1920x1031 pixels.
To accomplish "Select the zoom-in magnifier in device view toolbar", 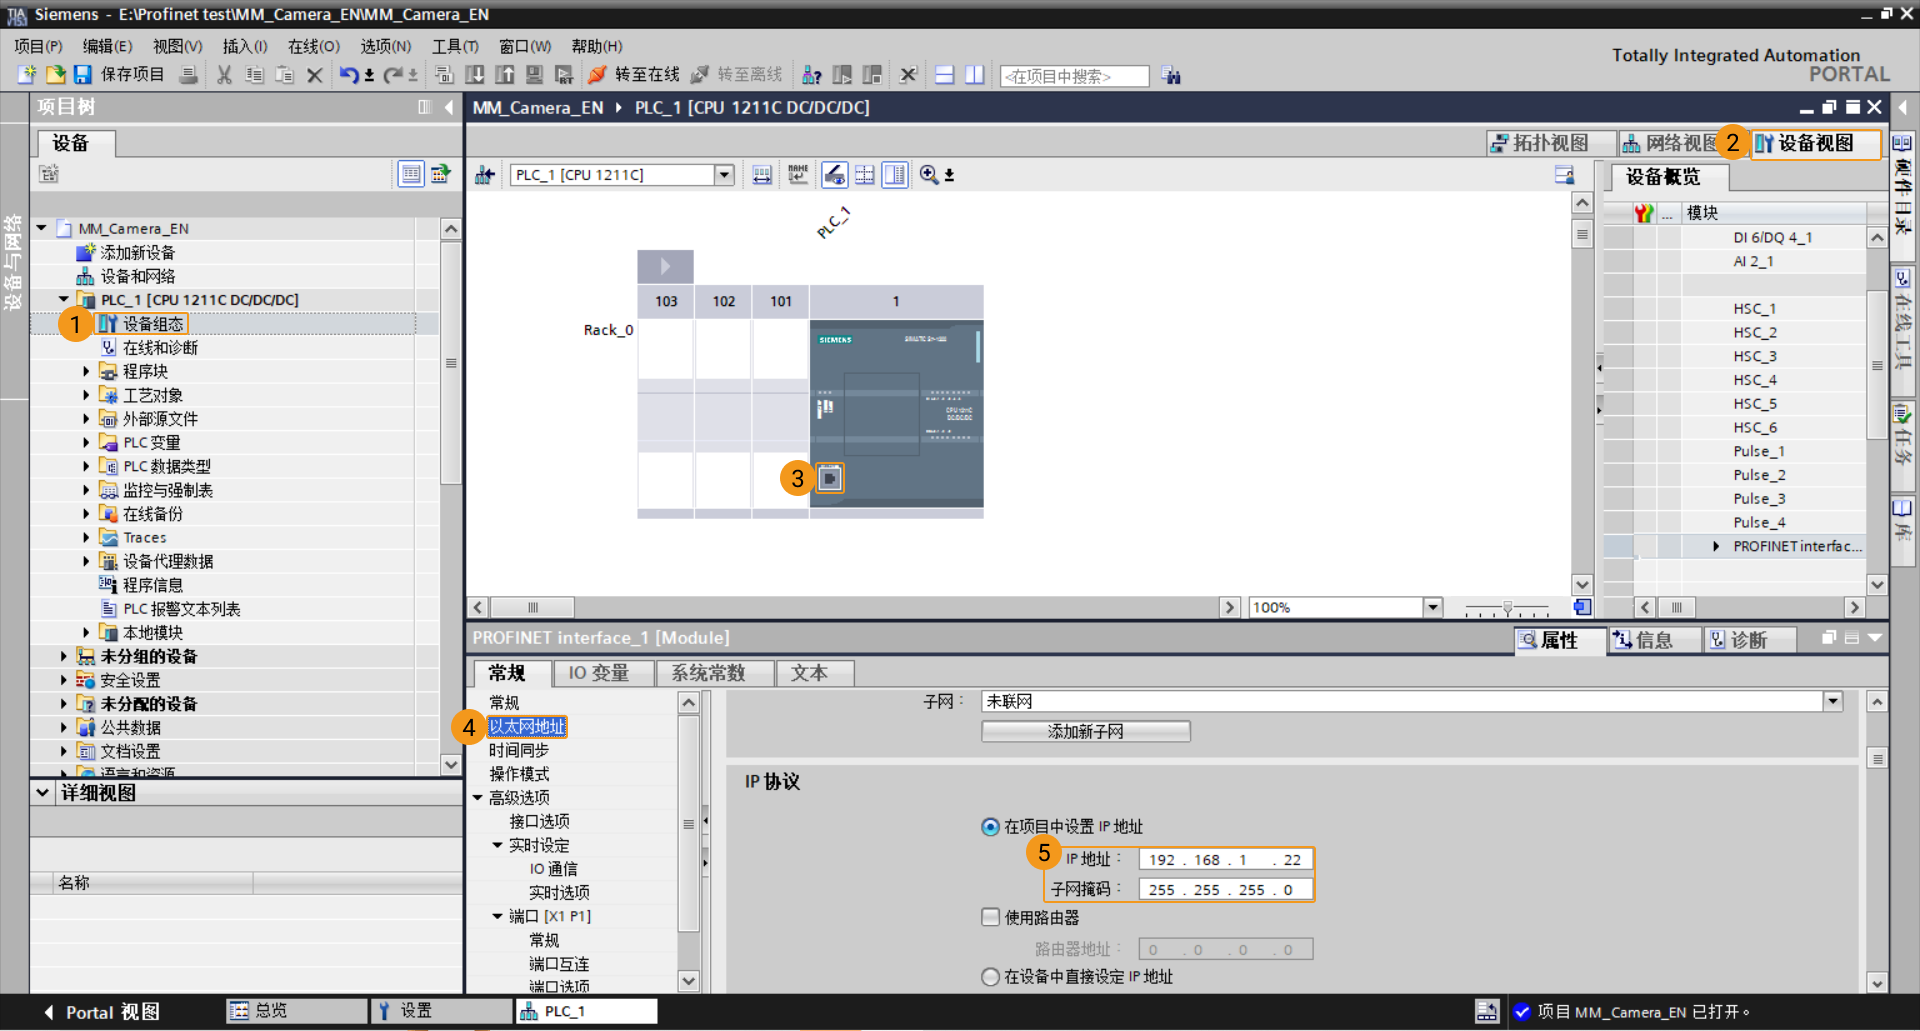I will pos(929,174).
